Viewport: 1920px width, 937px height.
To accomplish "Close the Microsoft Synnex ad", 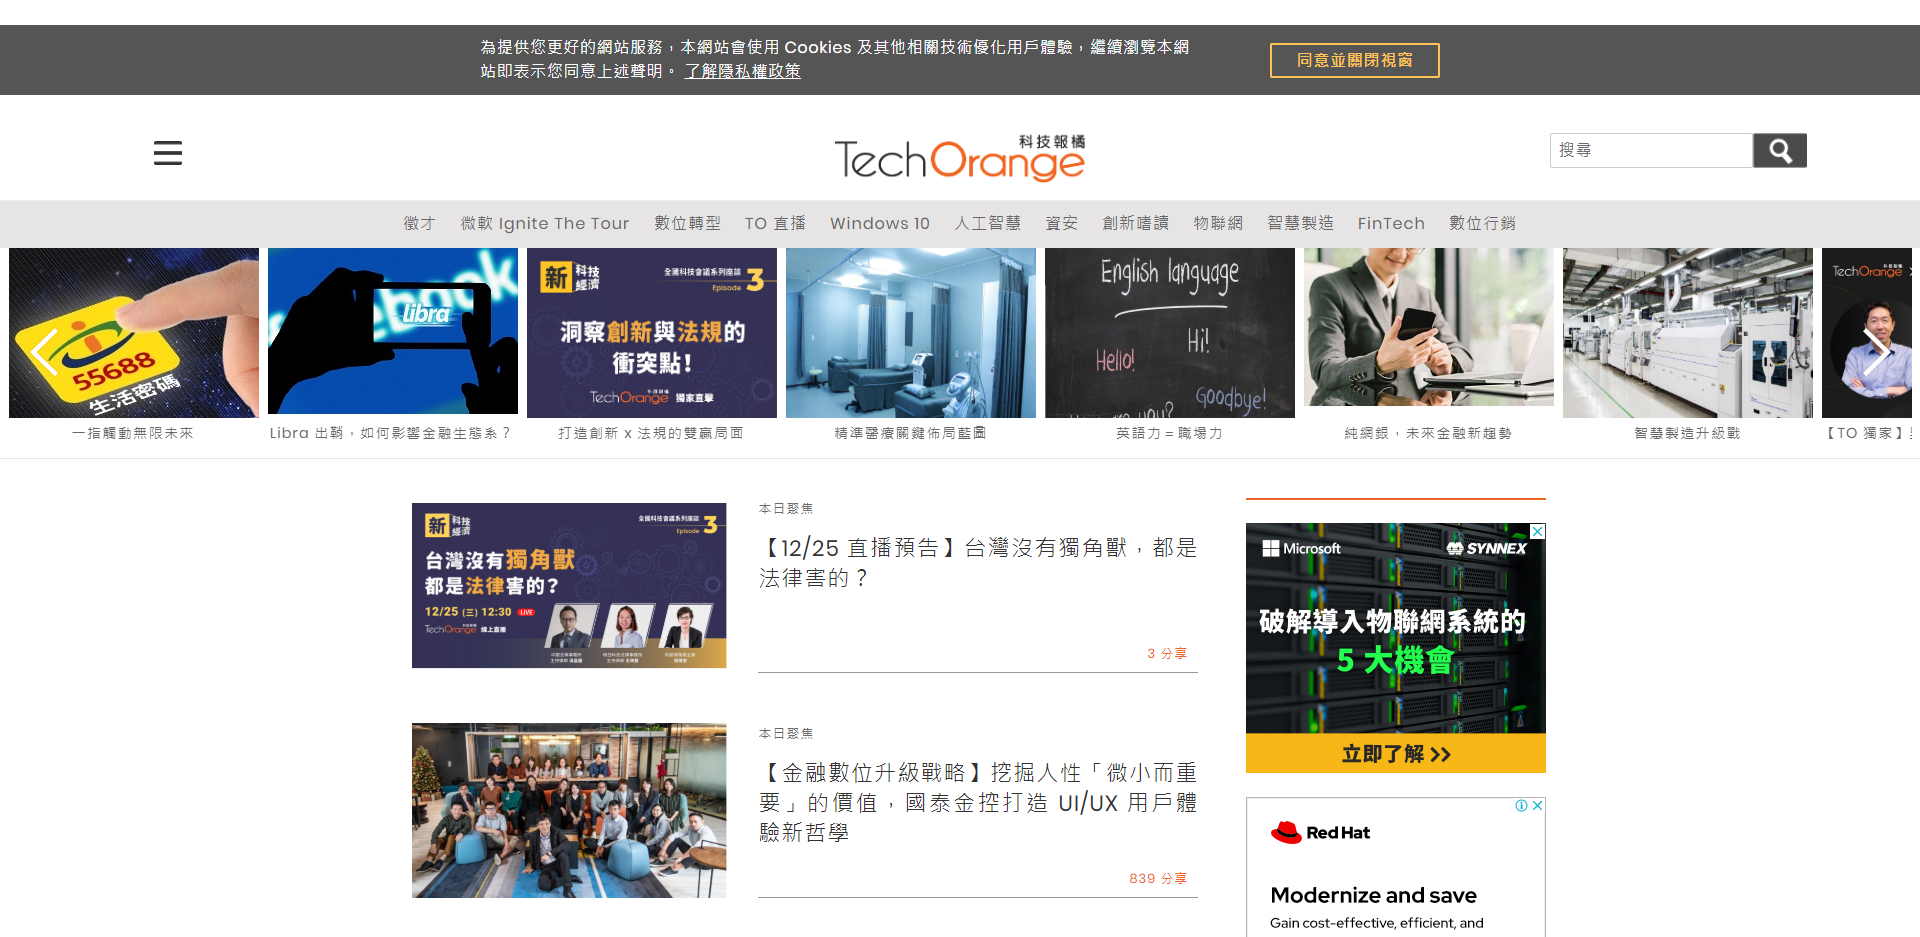I will coord(1537,532).
